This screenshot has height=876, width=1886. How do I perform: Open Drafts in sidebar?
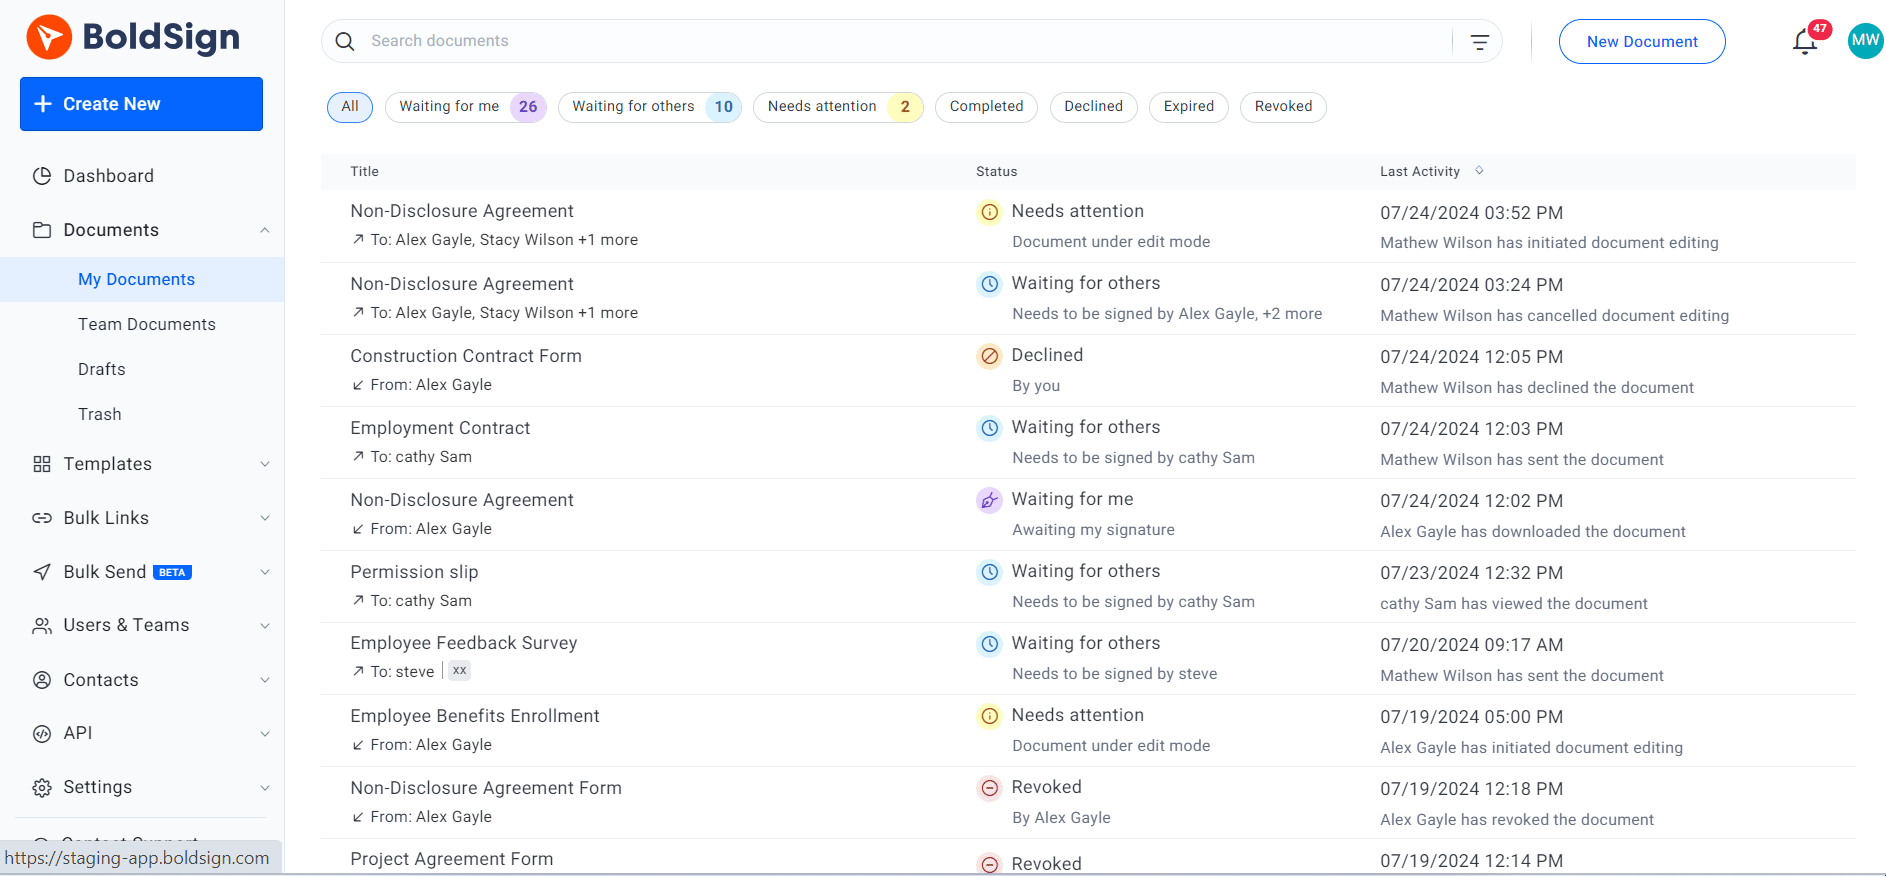pyautogui.click(x=102, y=370)
